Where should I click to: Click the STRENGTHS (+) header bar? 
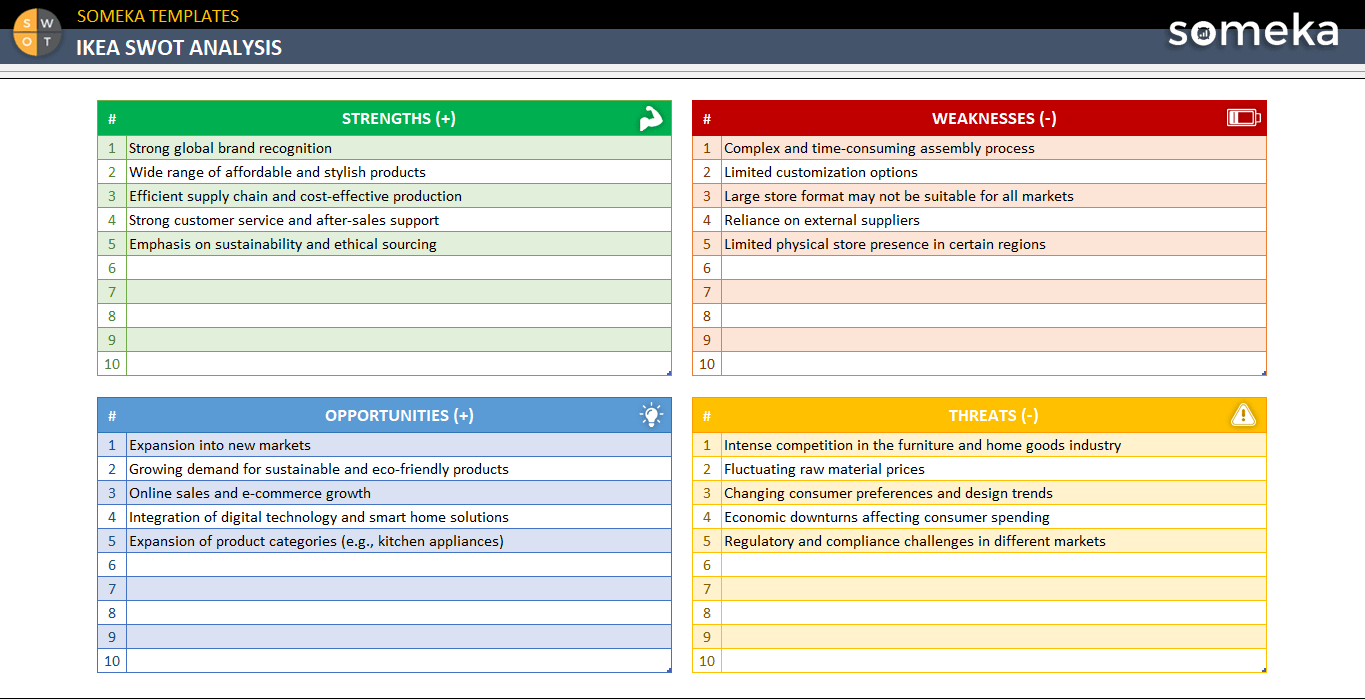click(398, 117)
